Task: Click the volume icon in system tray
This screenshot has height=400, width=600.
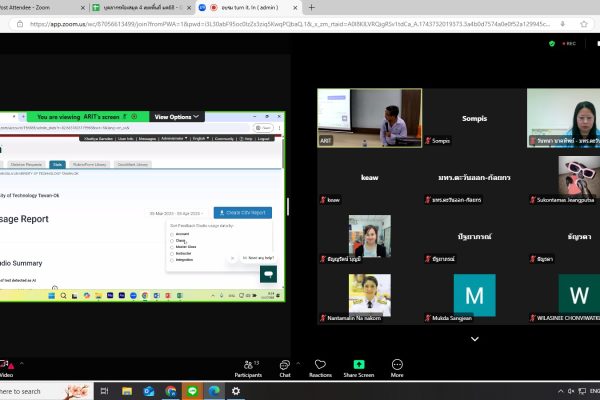Action: coord(571,391)
